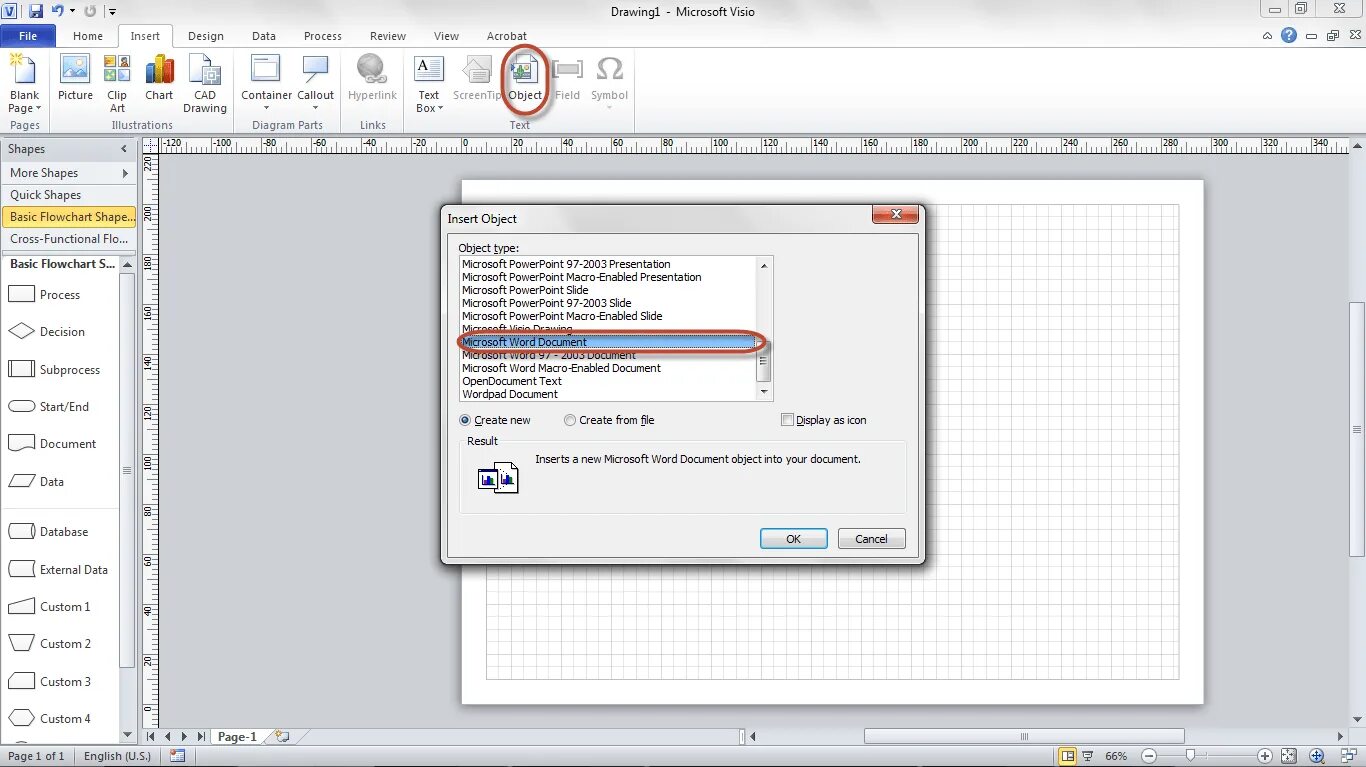This screenshot has height=767, width=1366.
Task: Open the File tab
Action: [x=28, y=36]
